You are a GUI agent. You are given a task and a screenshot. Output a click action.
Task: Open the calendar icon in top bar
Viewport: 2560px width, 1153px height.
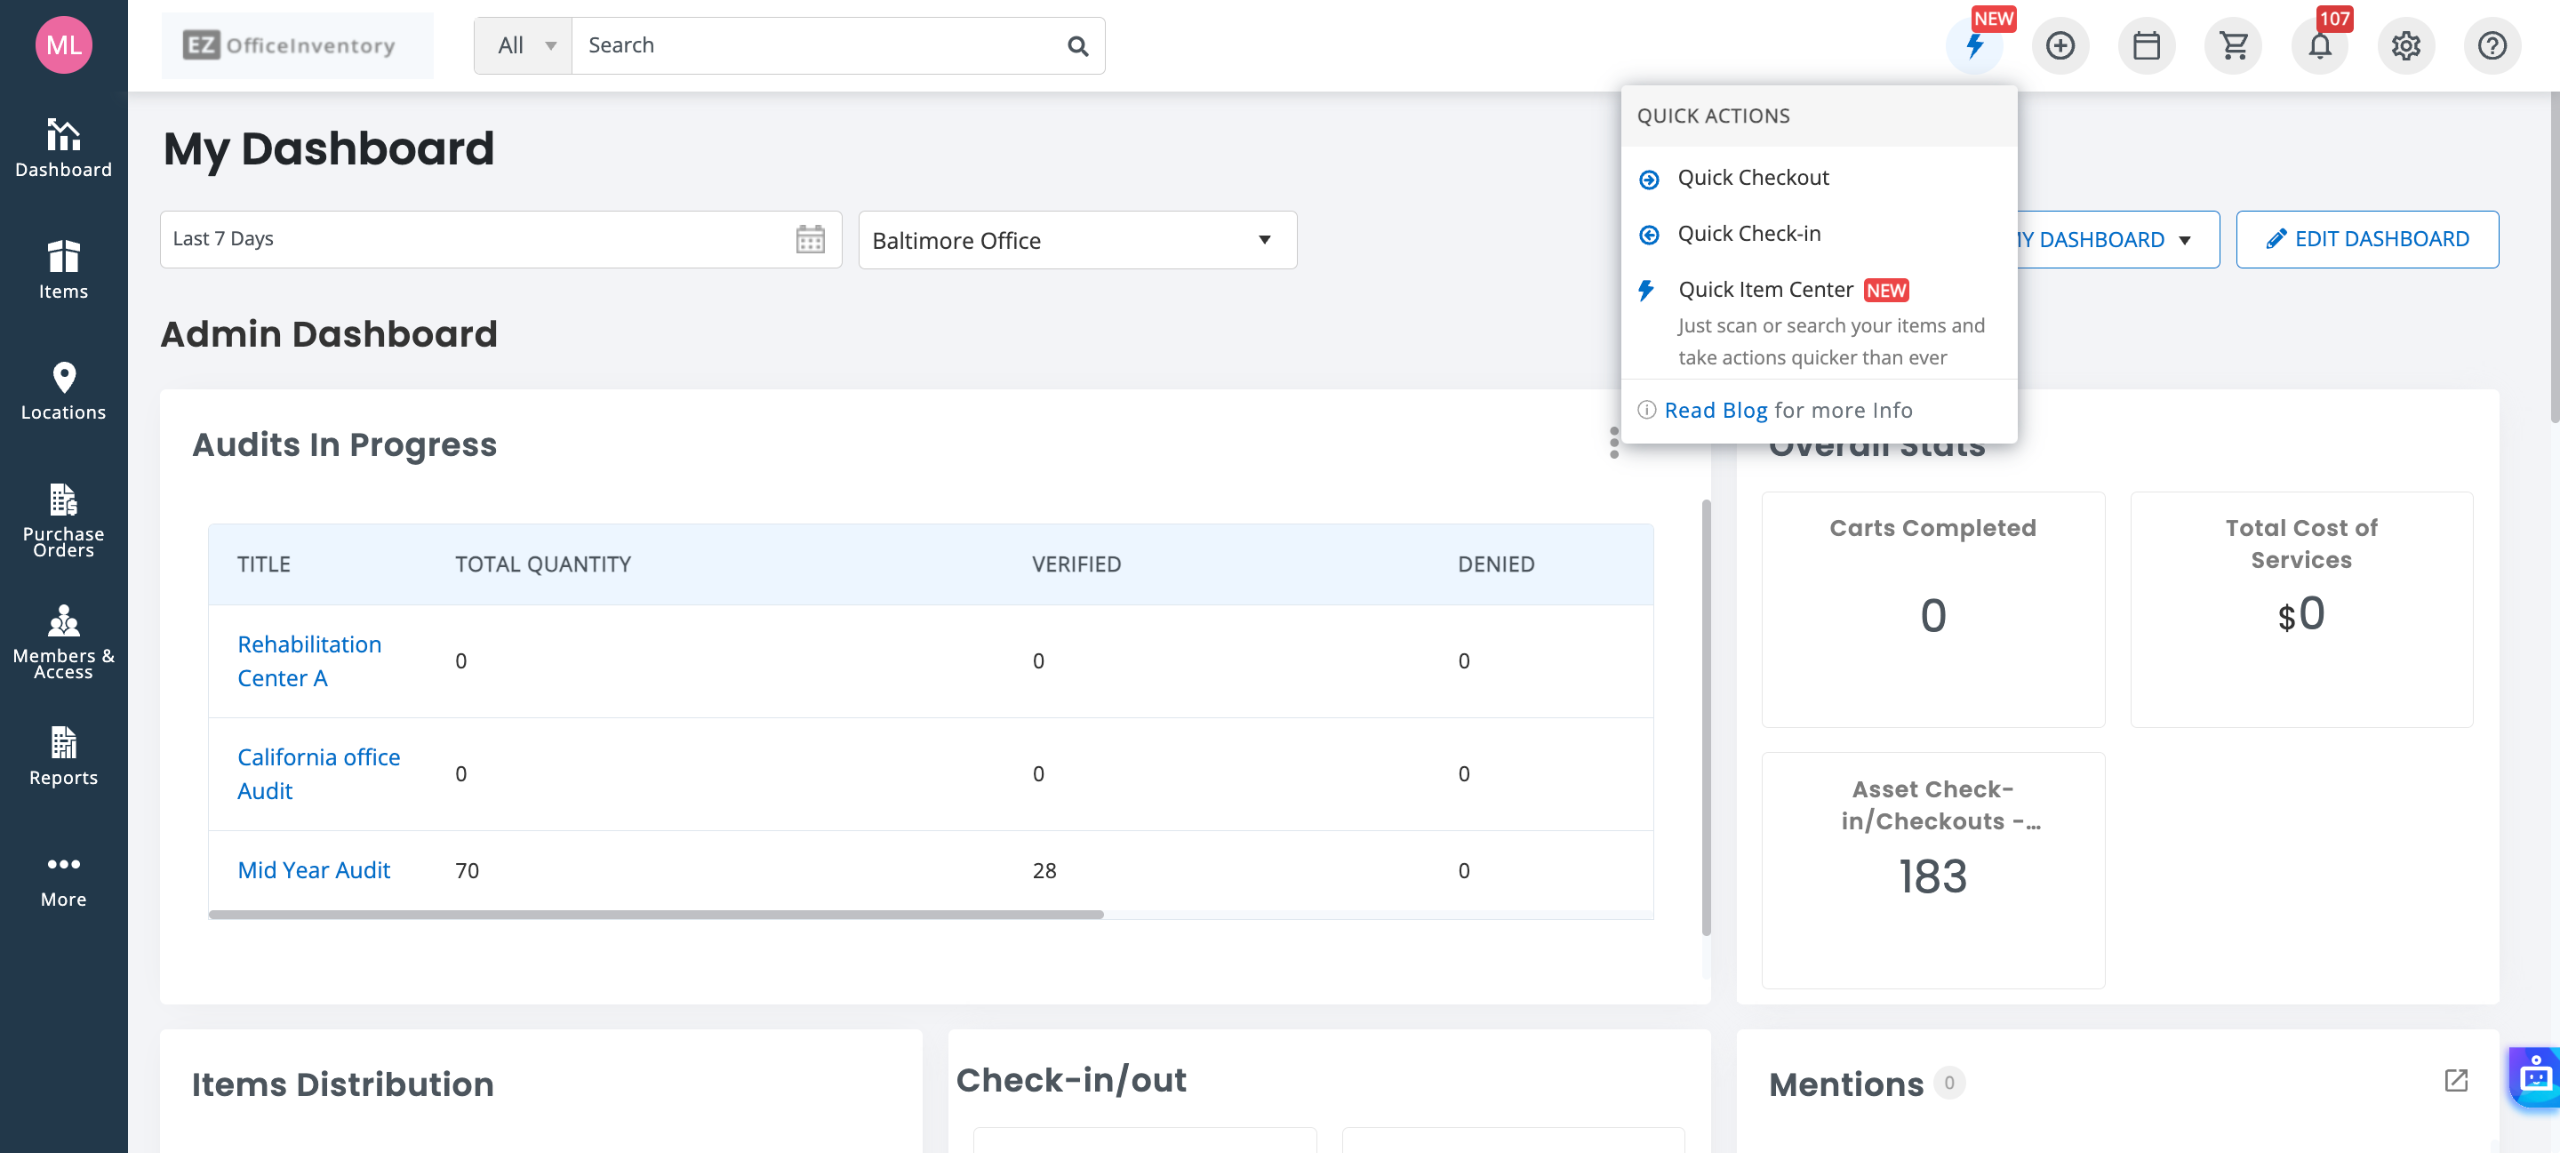point(2146,46)
